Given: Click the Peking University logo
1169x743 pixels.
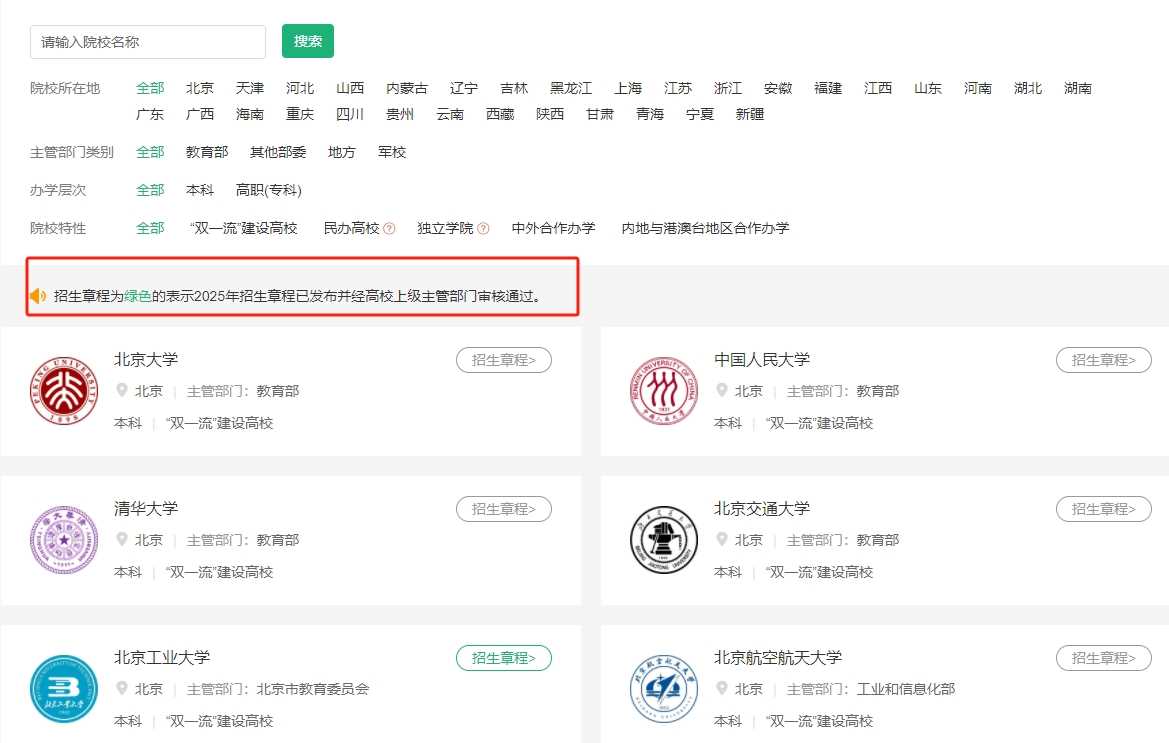Looking at the screenshot, I should coord(64,391).
